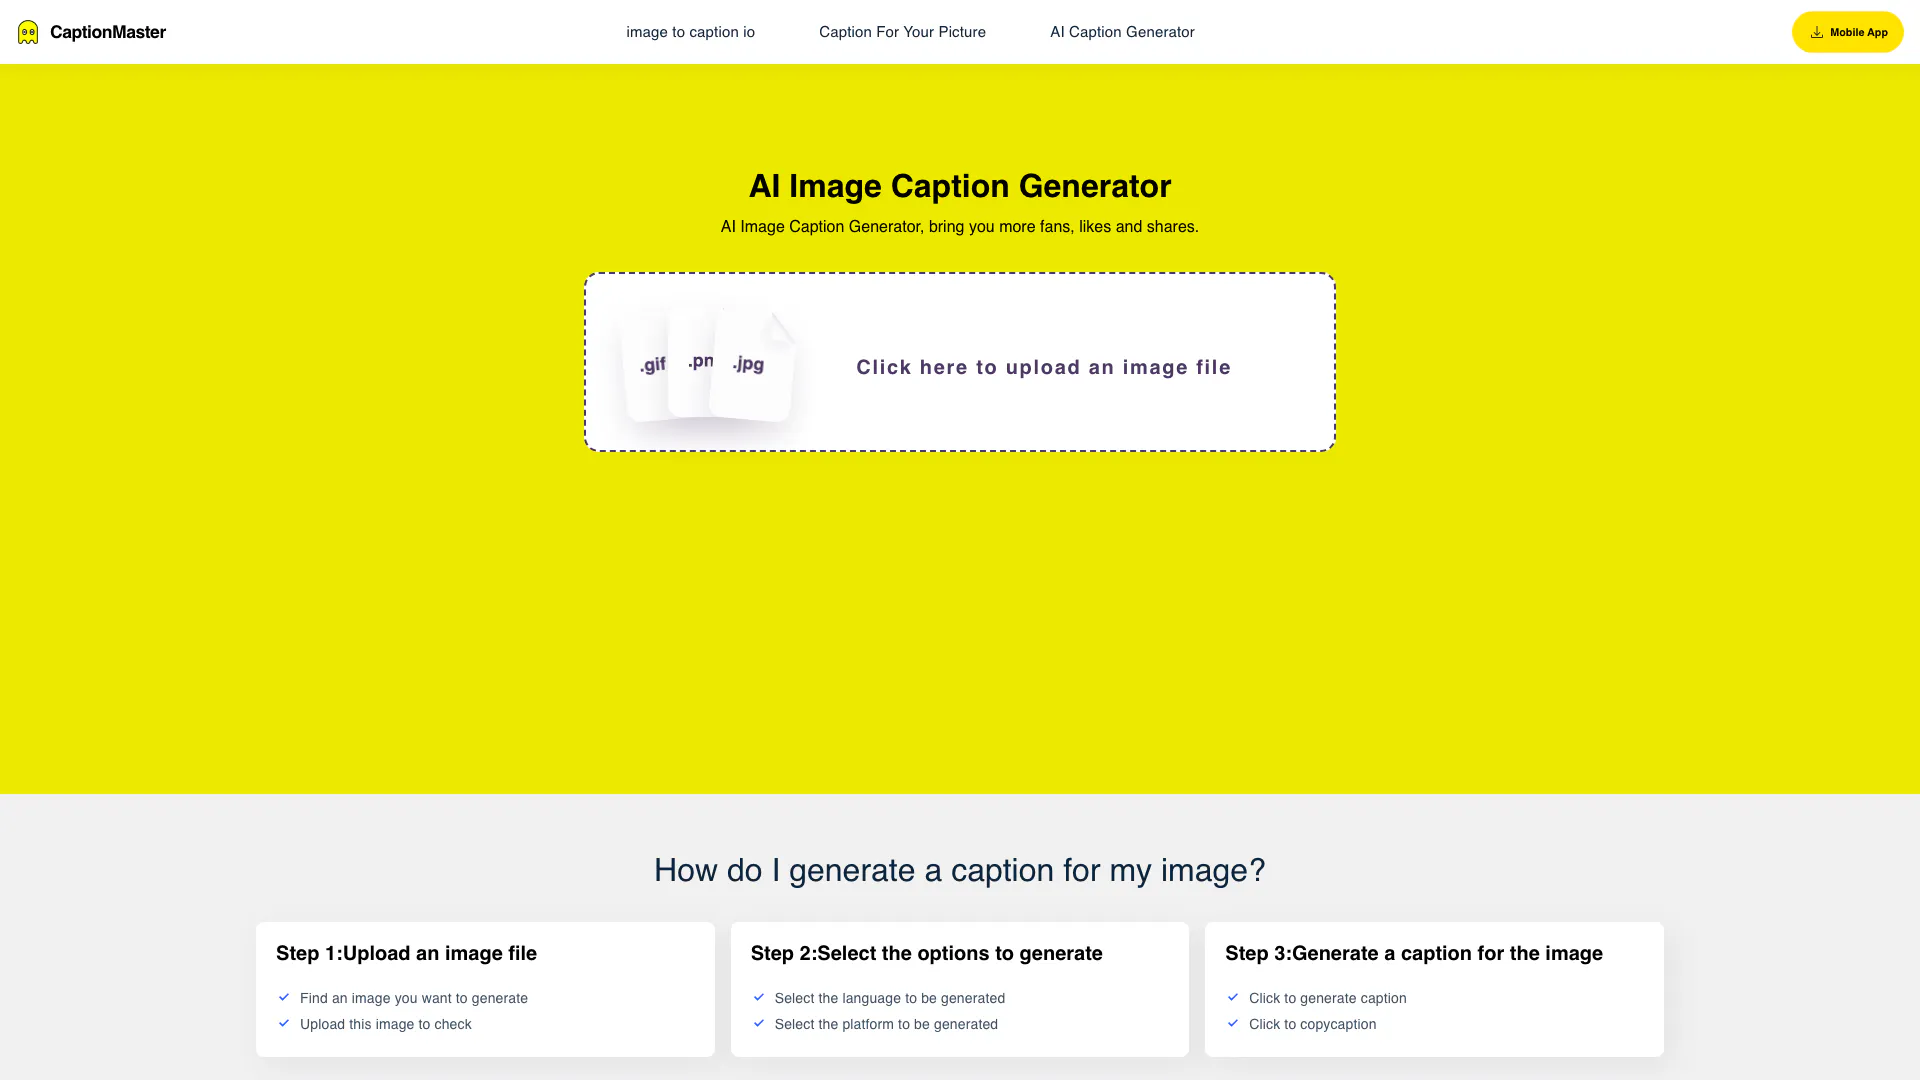
Task: Go to AI Caption Generator nav item
Action: (1122, 32)
